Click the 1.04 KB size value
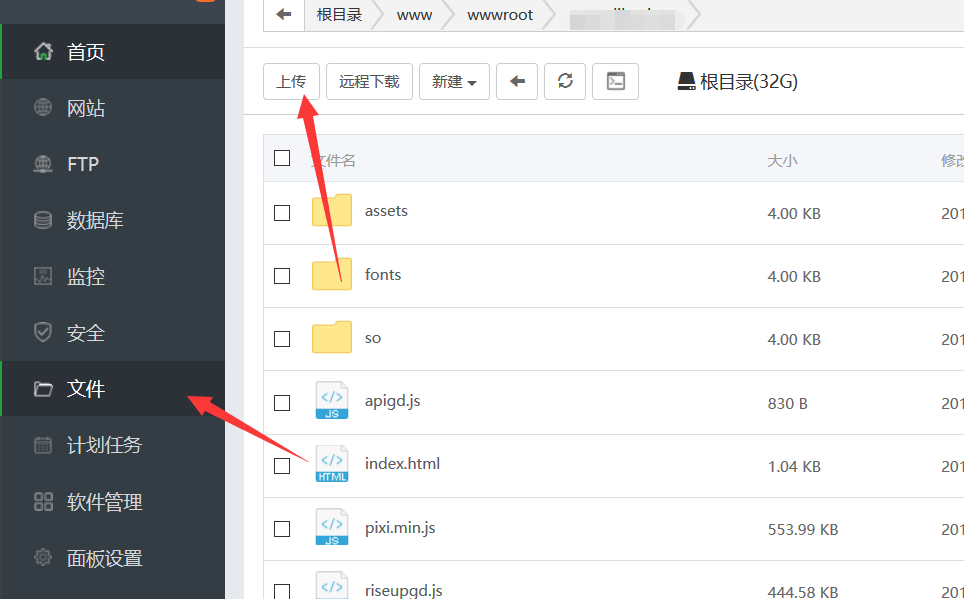Screen dimensions: 964x599 (794, 467)
